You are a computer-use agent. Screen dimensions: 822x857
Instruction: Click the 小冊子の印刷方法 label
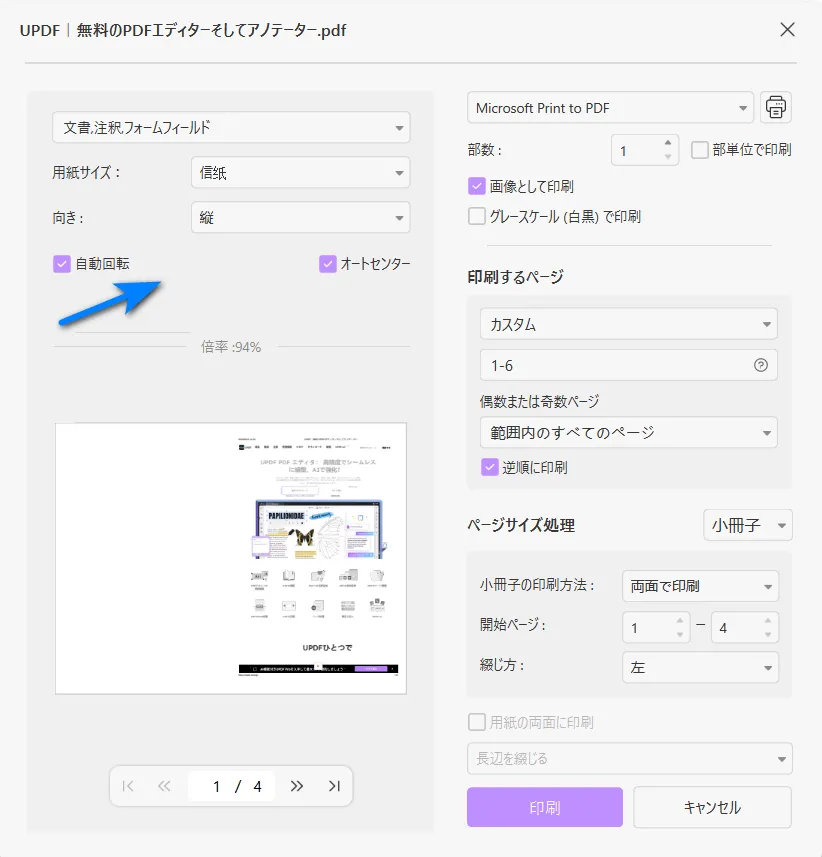537,585
